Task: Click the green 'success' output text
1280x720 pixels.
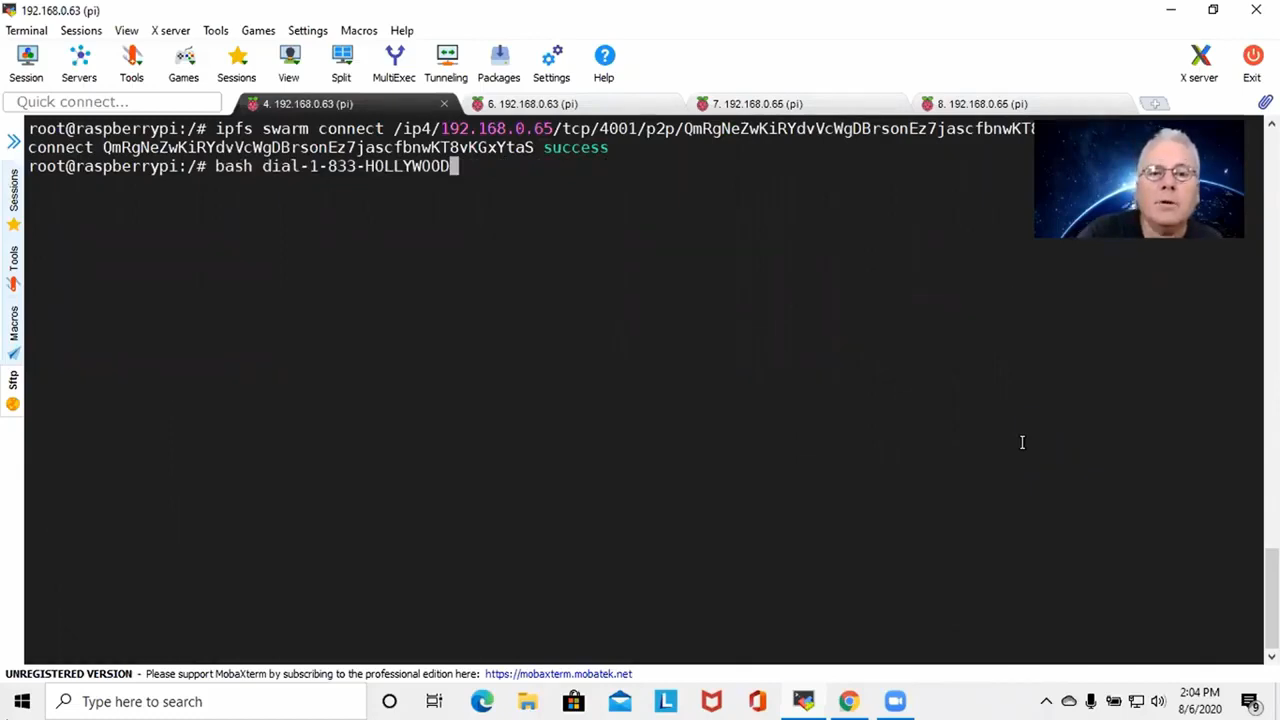Action: [576, 147]
